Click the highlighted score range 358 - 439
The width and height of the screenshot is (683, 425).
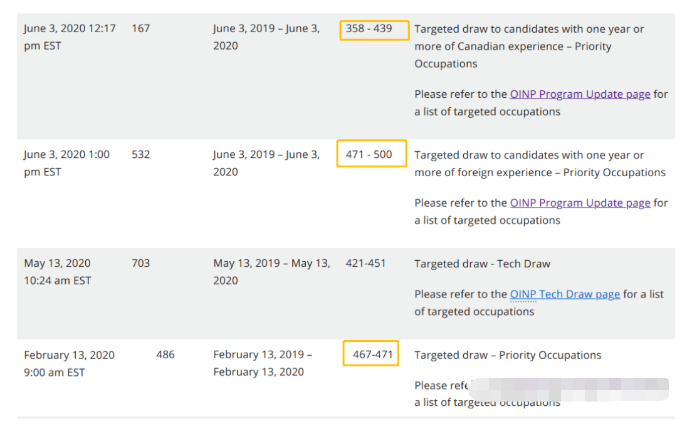click(x=373, y=29)
